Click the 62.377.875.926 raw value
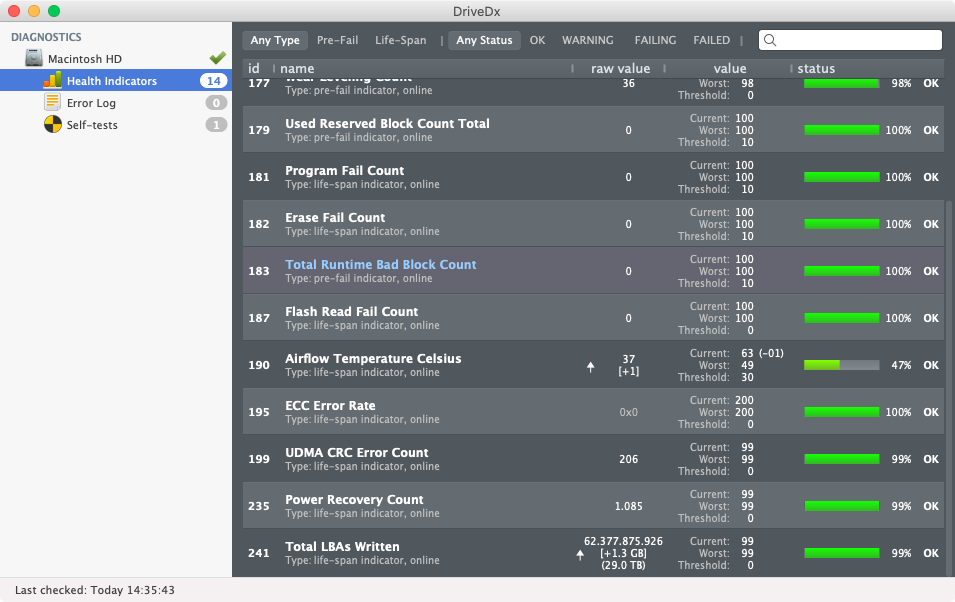The image size is (955, 602). pyautogui.click(x=623, y=541)
